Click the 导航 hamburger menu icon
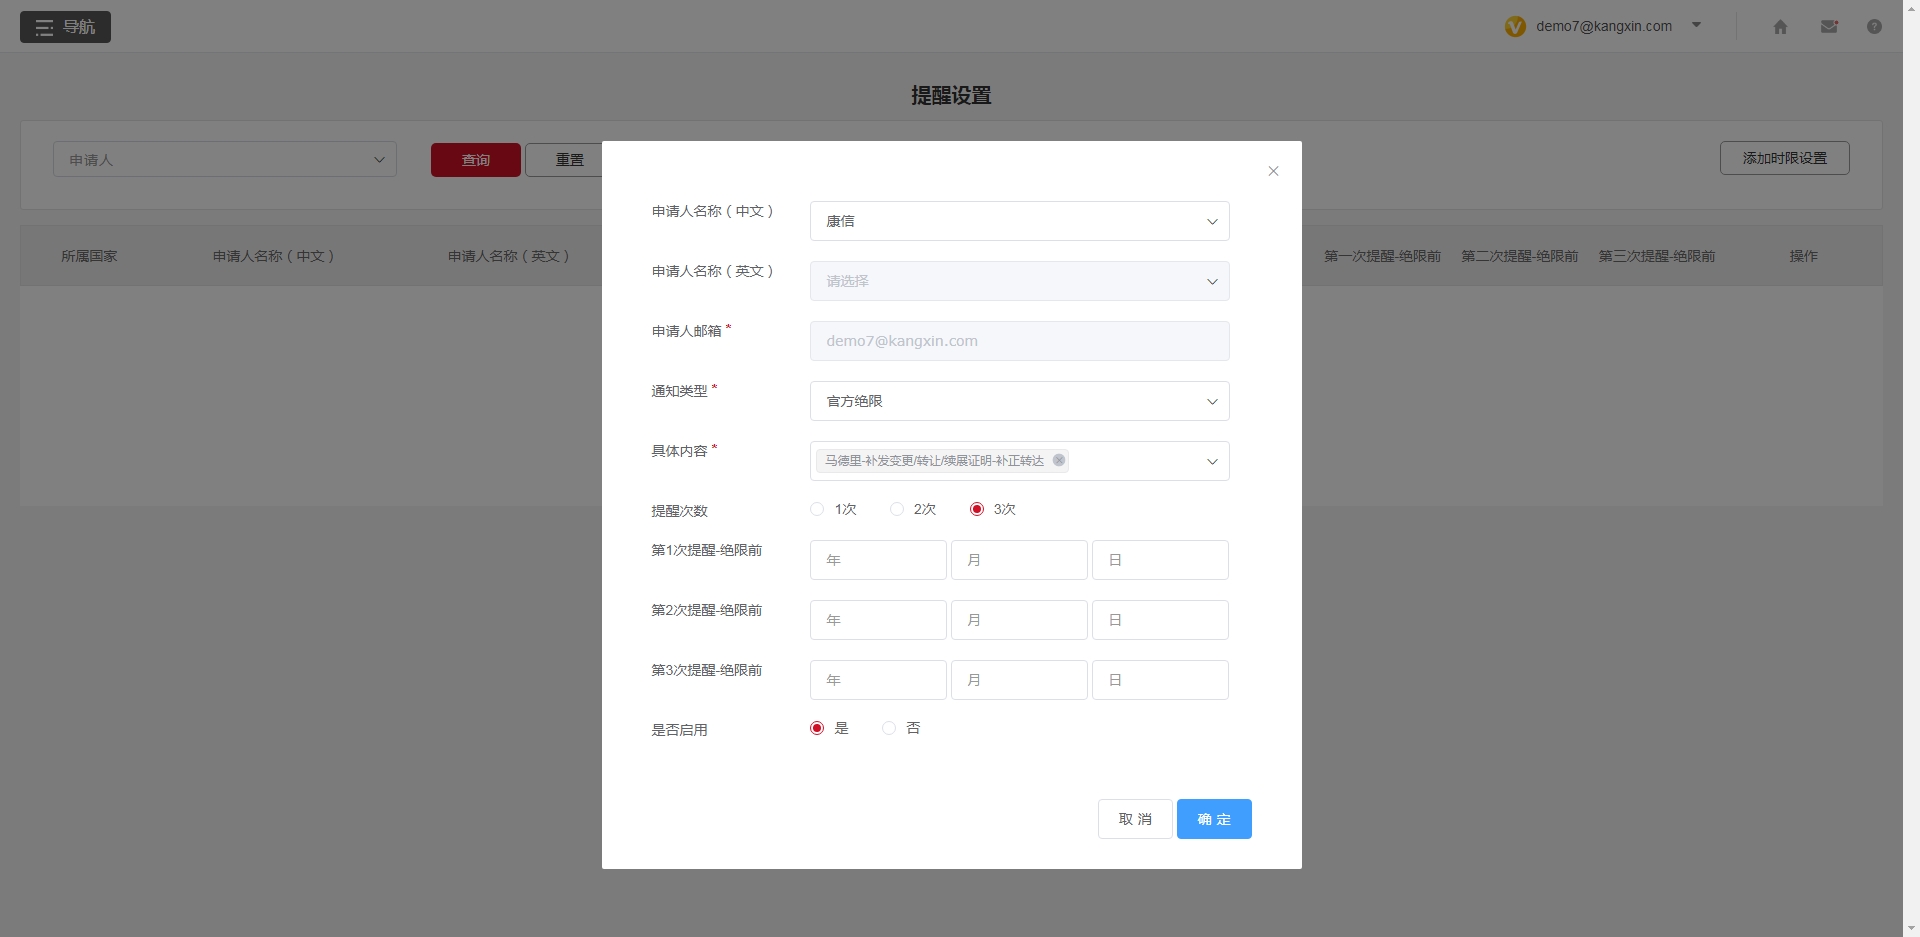 44,27
